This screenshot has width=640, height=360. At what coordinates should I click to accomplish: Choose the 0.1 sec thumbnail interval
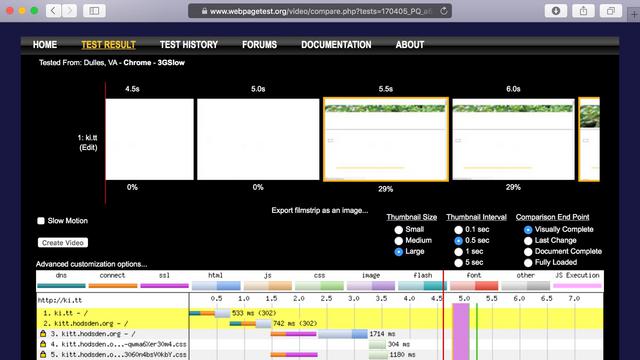[458, 230]
